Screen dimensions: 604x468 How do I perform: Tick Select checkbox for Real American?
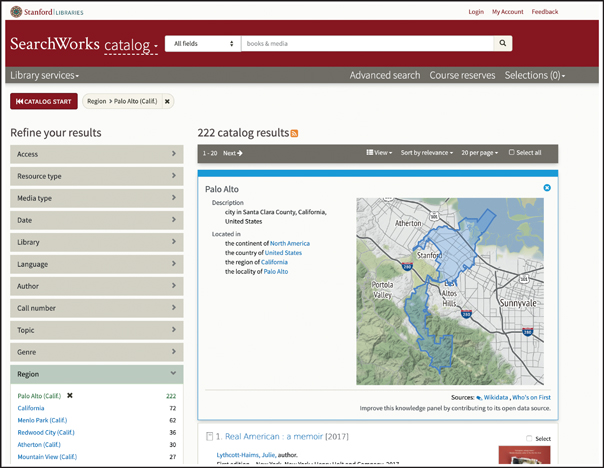tap(529, 438)
